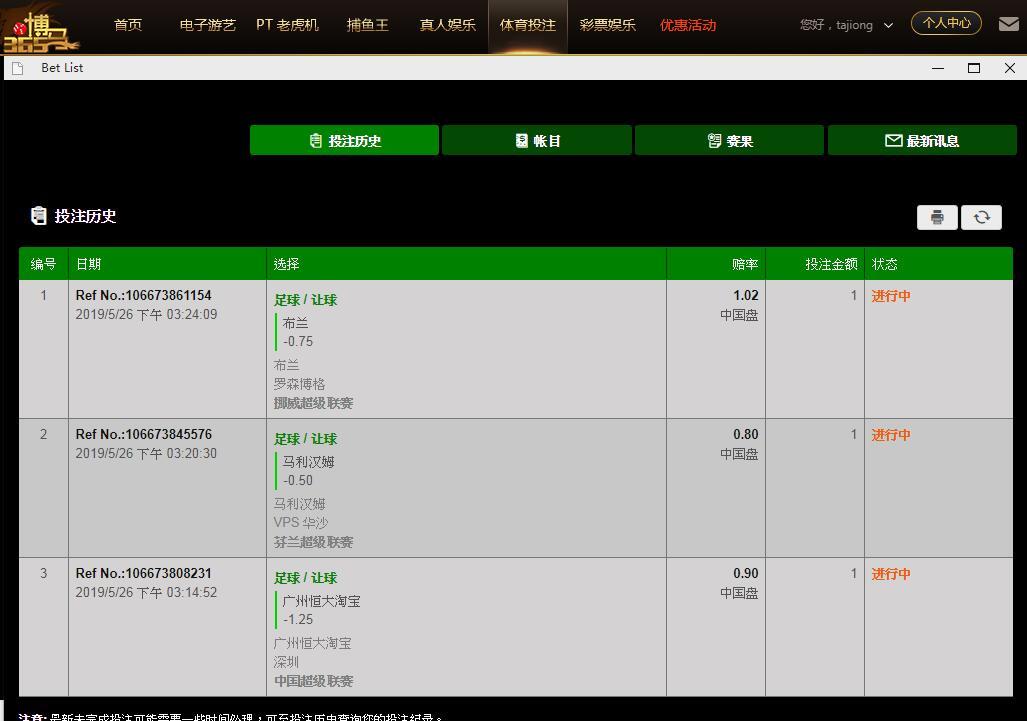Click the 投注历史 heading clipboard icon

[39, 215]
